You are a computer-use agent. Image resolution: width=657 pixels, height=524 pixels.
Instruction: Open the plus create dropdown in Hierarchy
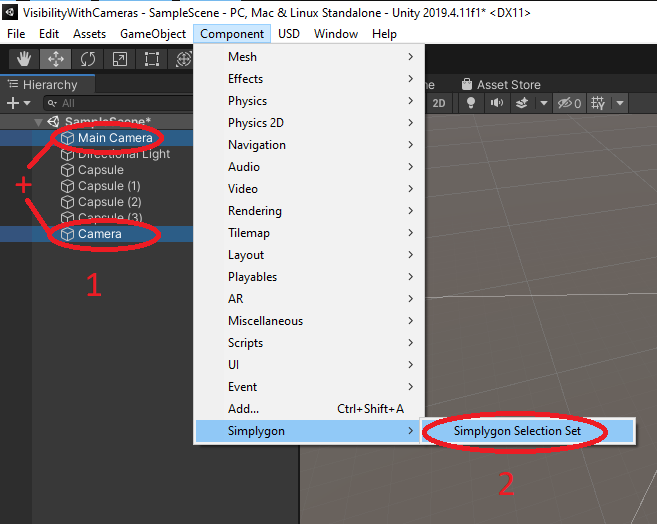coord(18,103)
